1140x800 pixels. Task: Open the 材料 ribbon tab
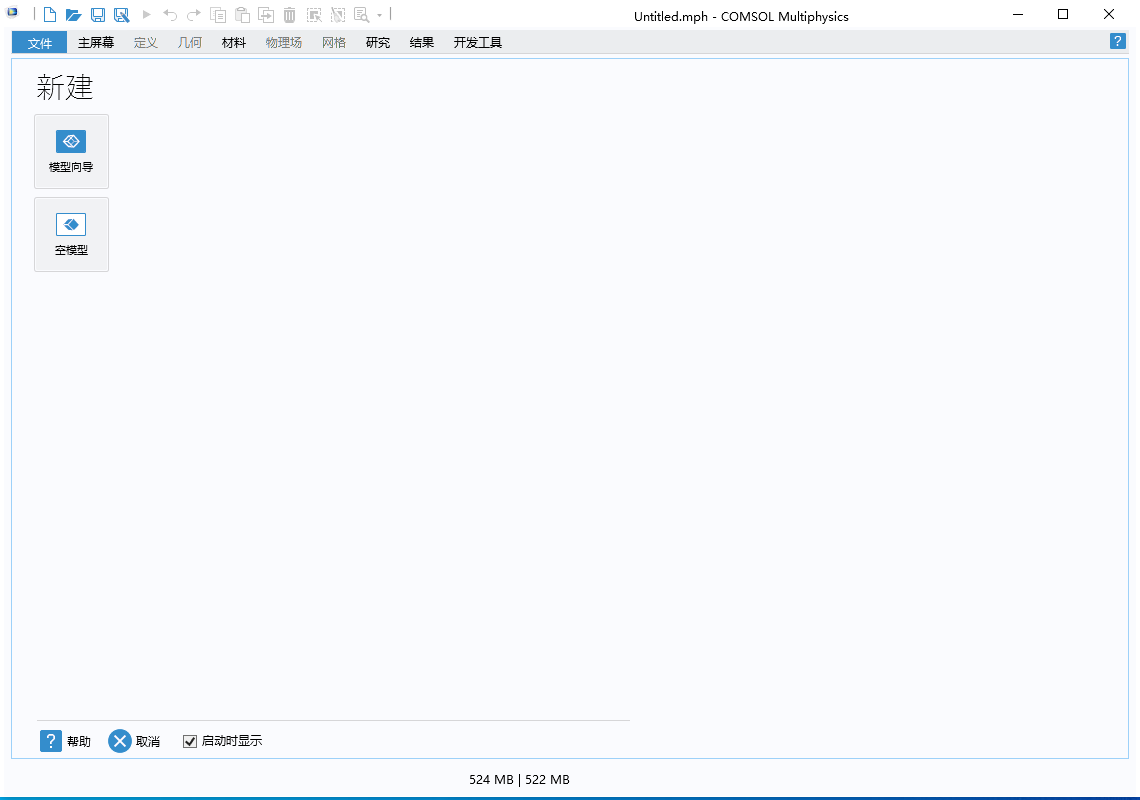pyautogui.click(x=234, y=43)
